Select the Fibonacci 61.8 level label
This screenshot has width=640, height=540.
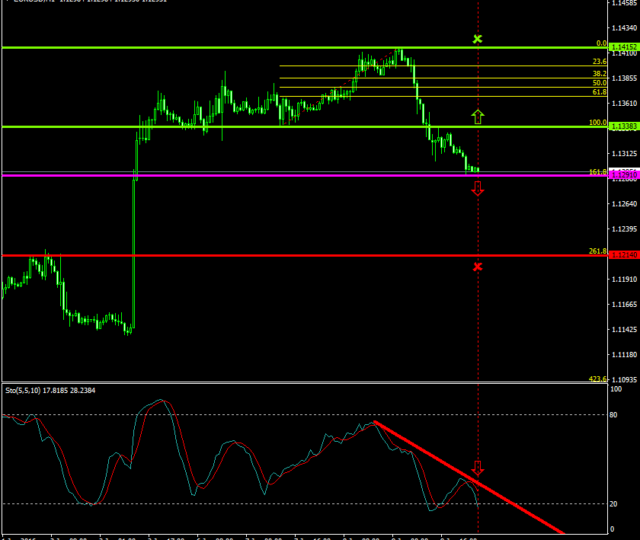[x=600, y=92]
